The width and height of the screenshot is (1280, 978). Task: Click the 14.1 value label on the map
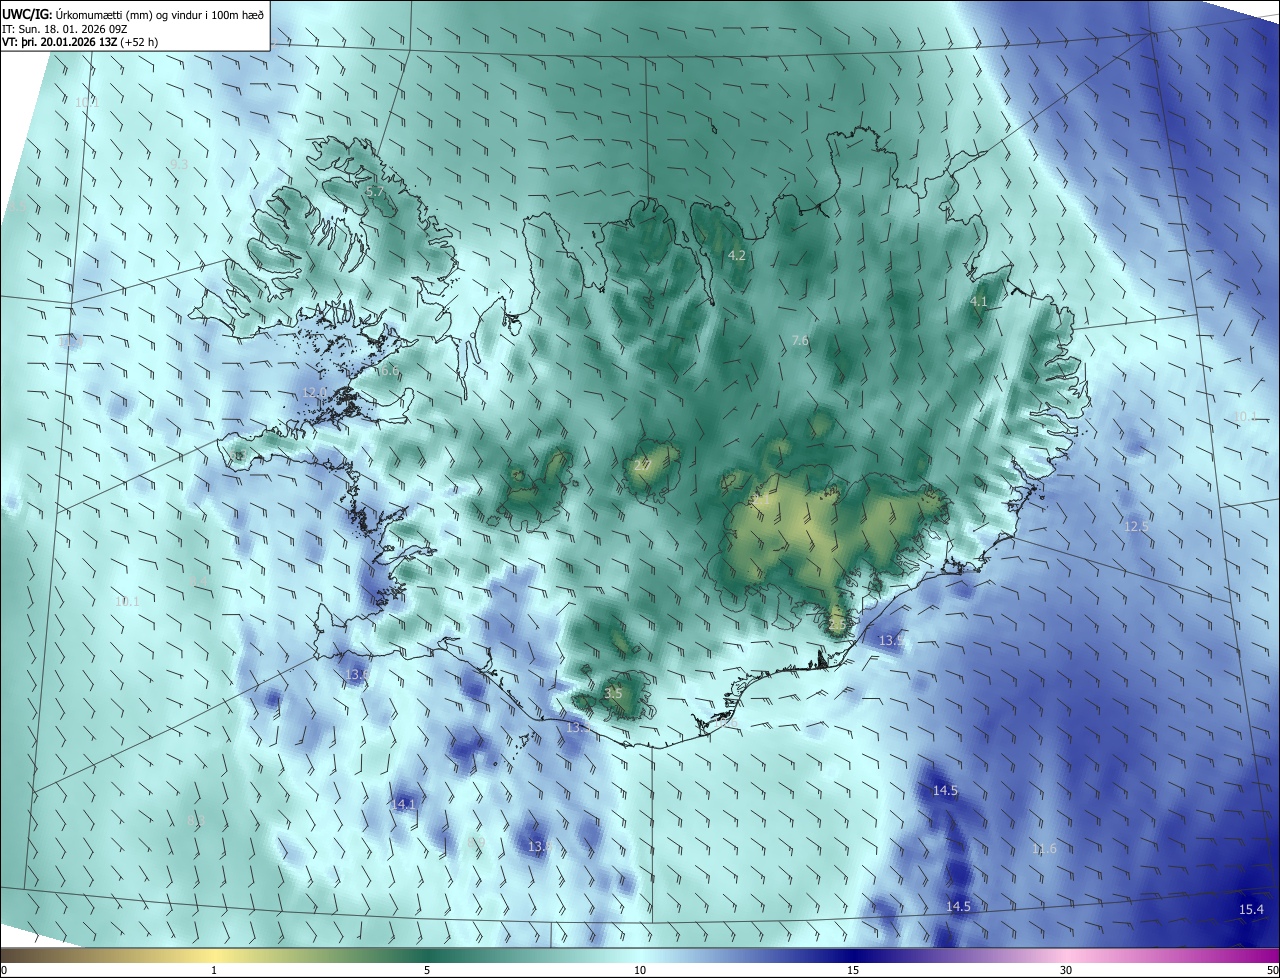403,803
